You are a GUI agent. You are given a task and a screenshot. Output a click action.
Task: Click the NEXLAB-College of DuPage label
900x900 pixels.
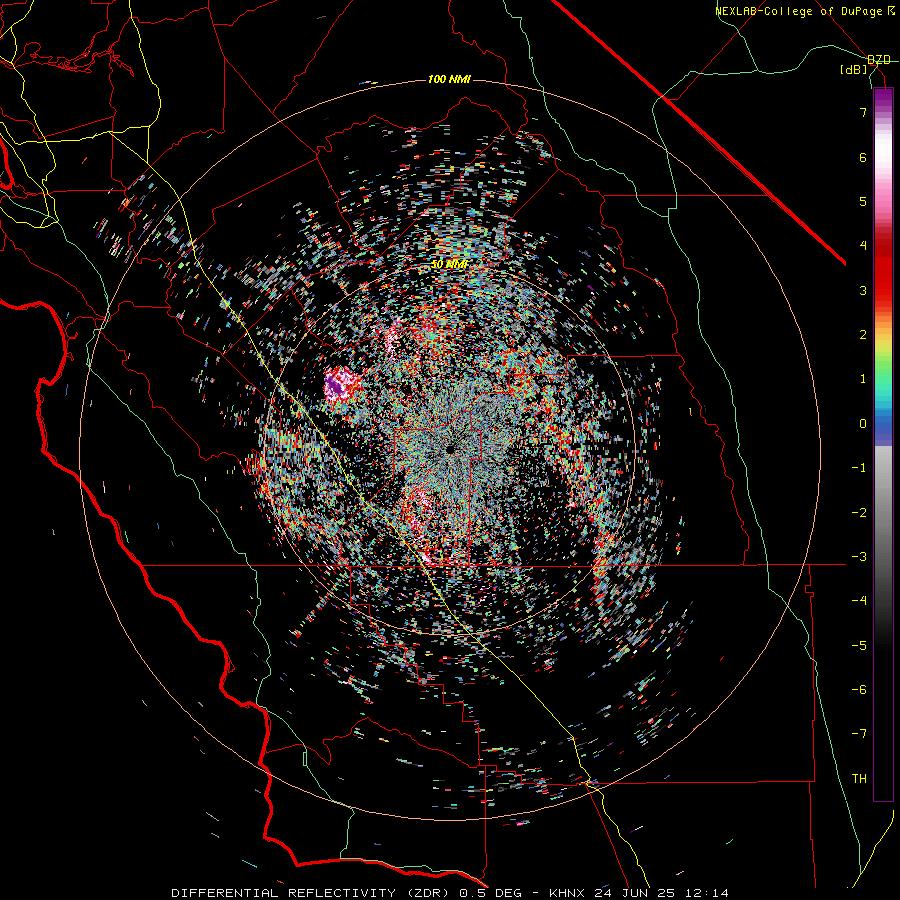click(x=798, y=11)
